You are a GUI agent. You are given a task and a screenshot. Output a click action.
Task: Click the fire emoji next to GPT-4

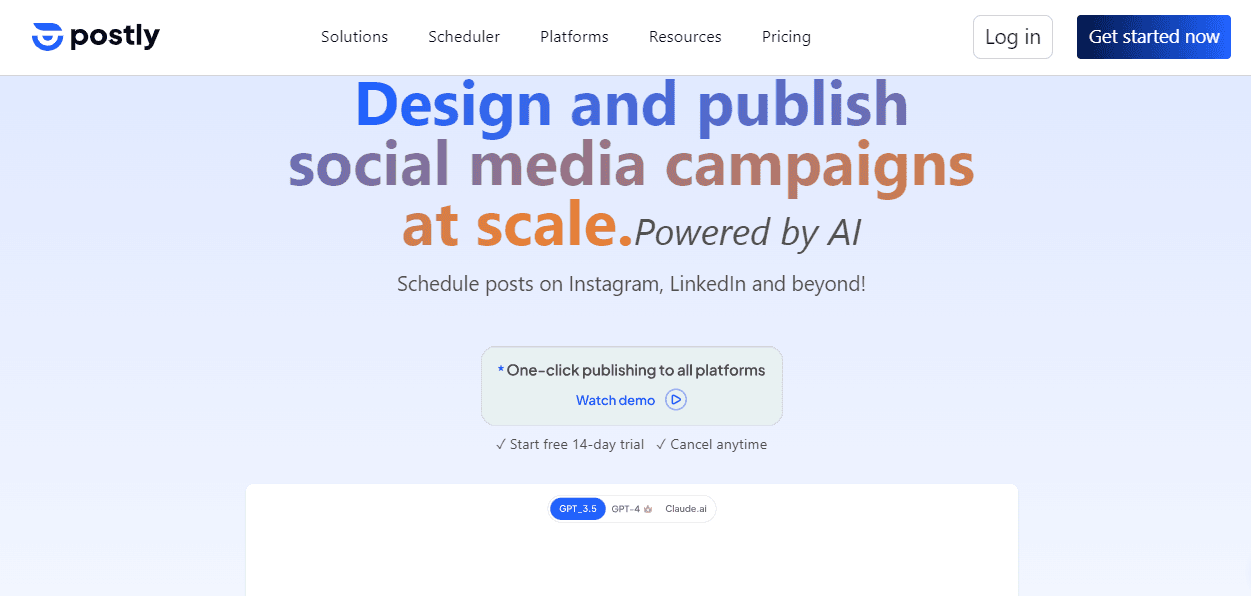[x=648, y=509]
